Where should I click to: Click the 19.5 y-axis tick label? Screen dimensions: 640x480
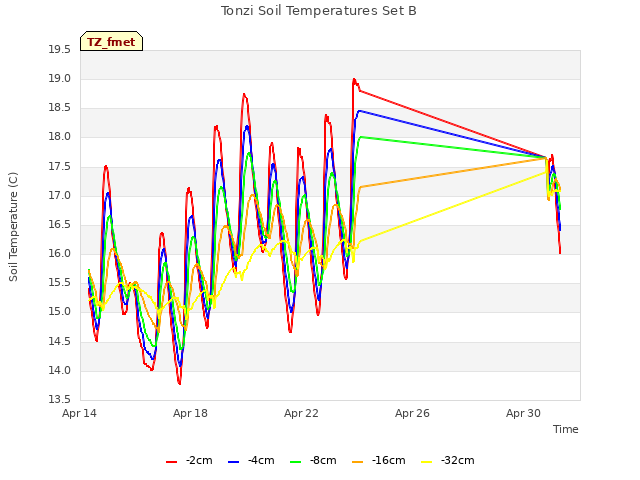tap(60, 50)
